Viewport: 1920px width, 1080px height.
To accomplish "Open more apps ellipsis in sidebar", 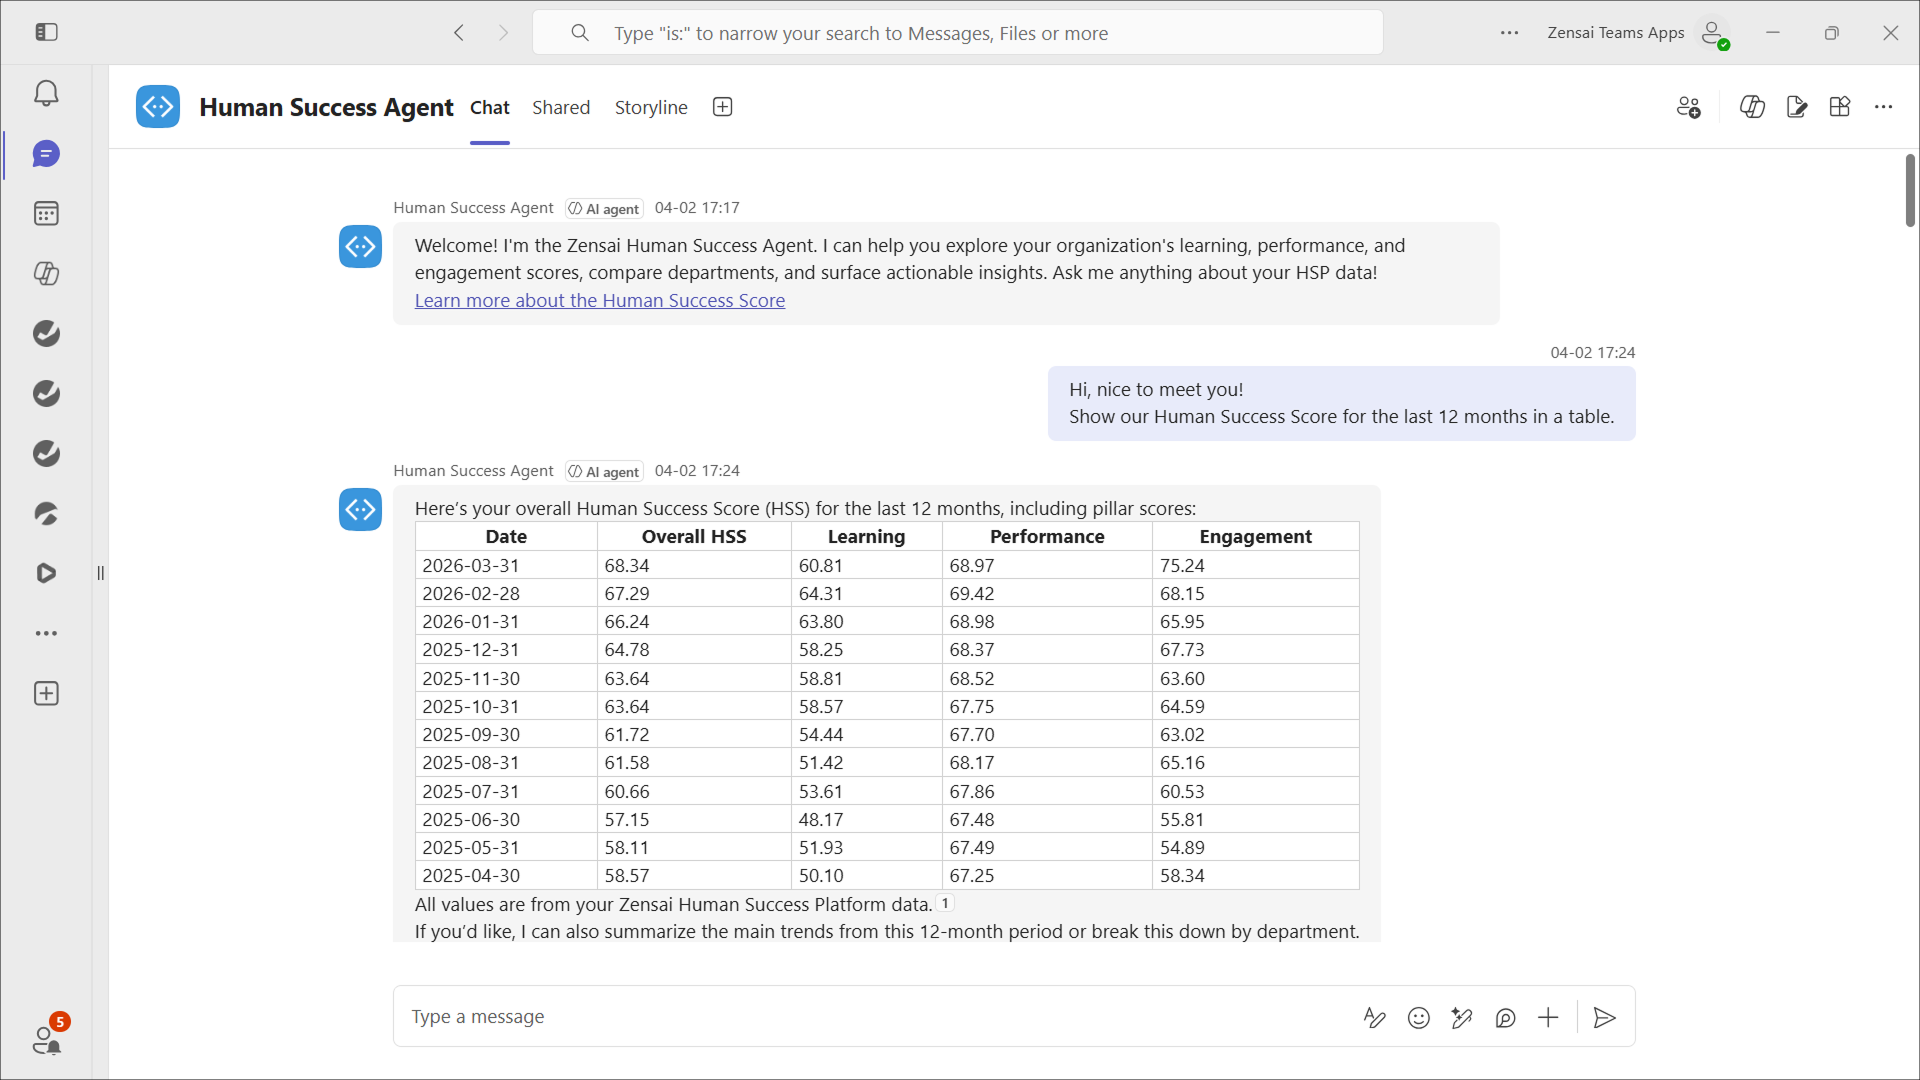I will pos(46,634).
